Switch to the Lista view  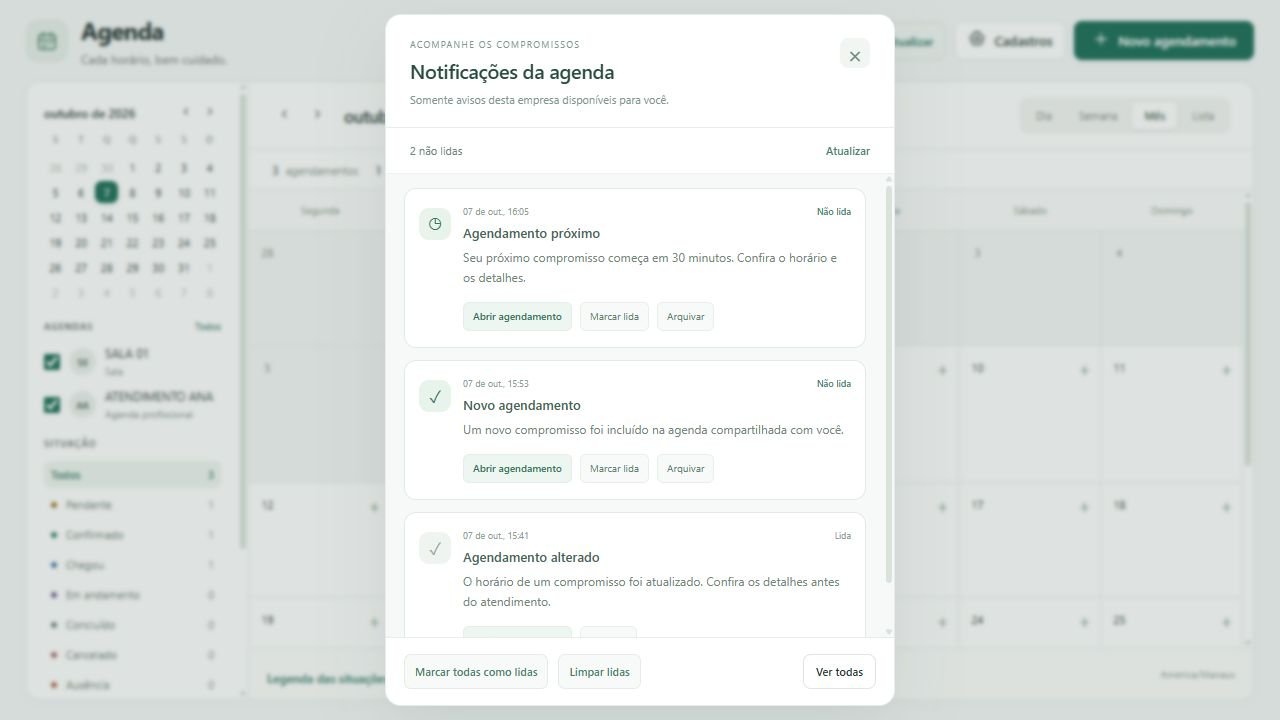(1203, 116)
